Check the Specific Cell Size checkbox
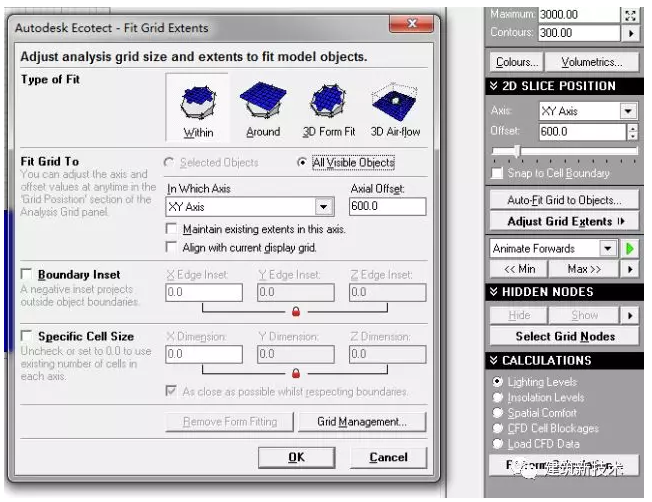652x502 pixels. click(26, 335)
